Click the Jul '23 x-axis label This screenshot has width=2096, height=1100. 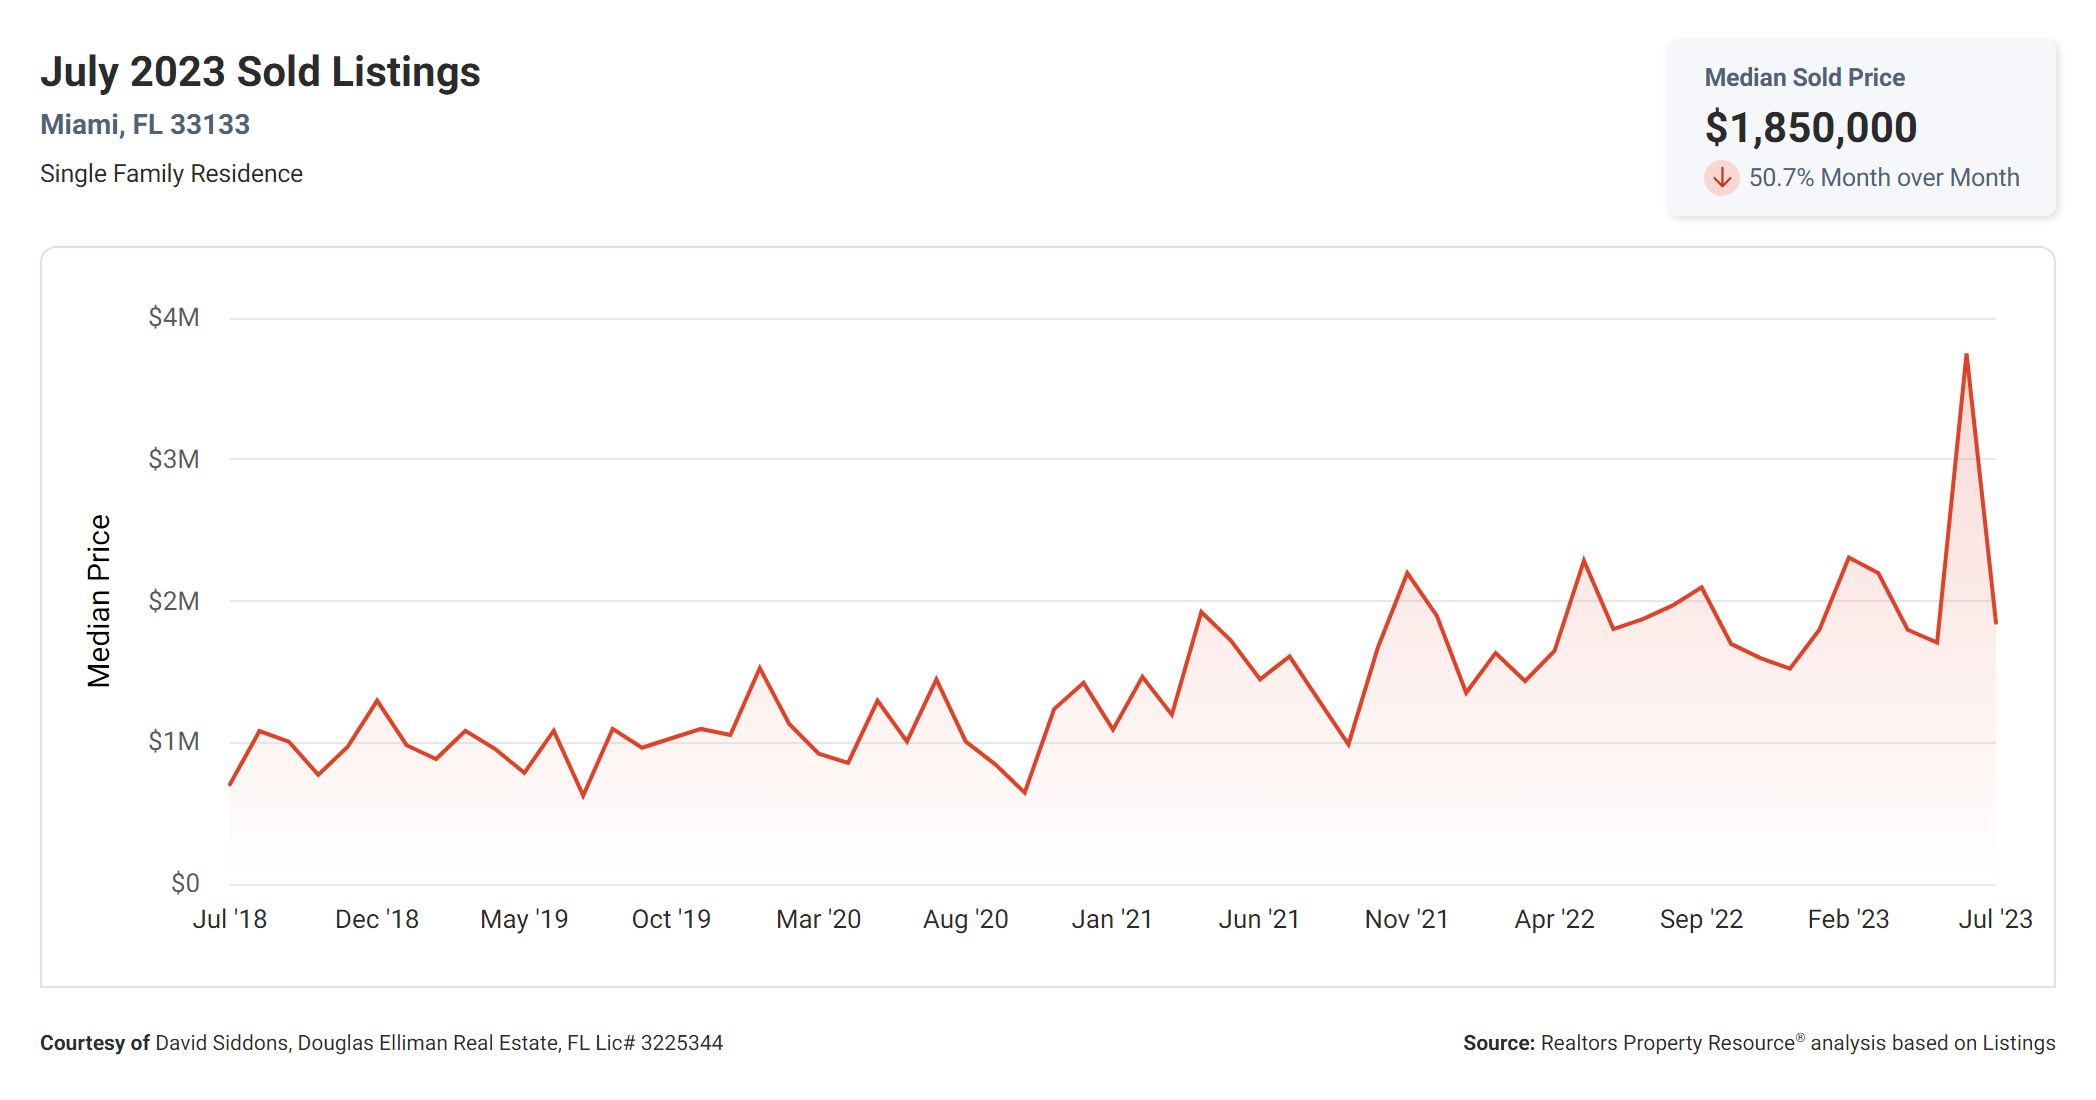pyautogui.click(x=1995, y=919)
